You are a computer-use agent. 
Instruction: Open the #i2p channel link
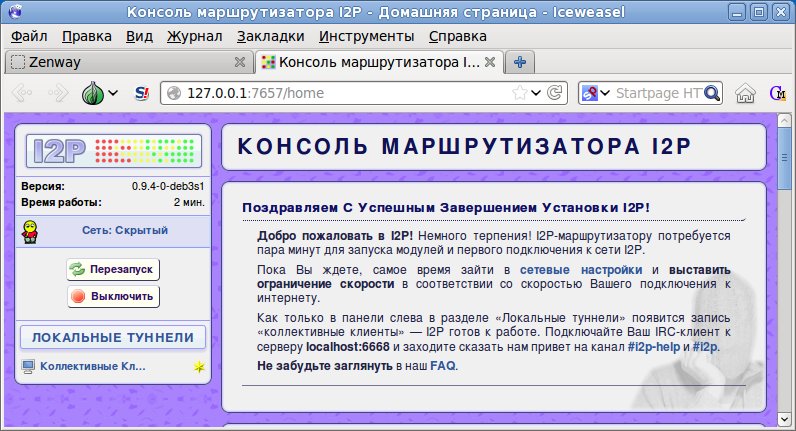pos(705,347)
